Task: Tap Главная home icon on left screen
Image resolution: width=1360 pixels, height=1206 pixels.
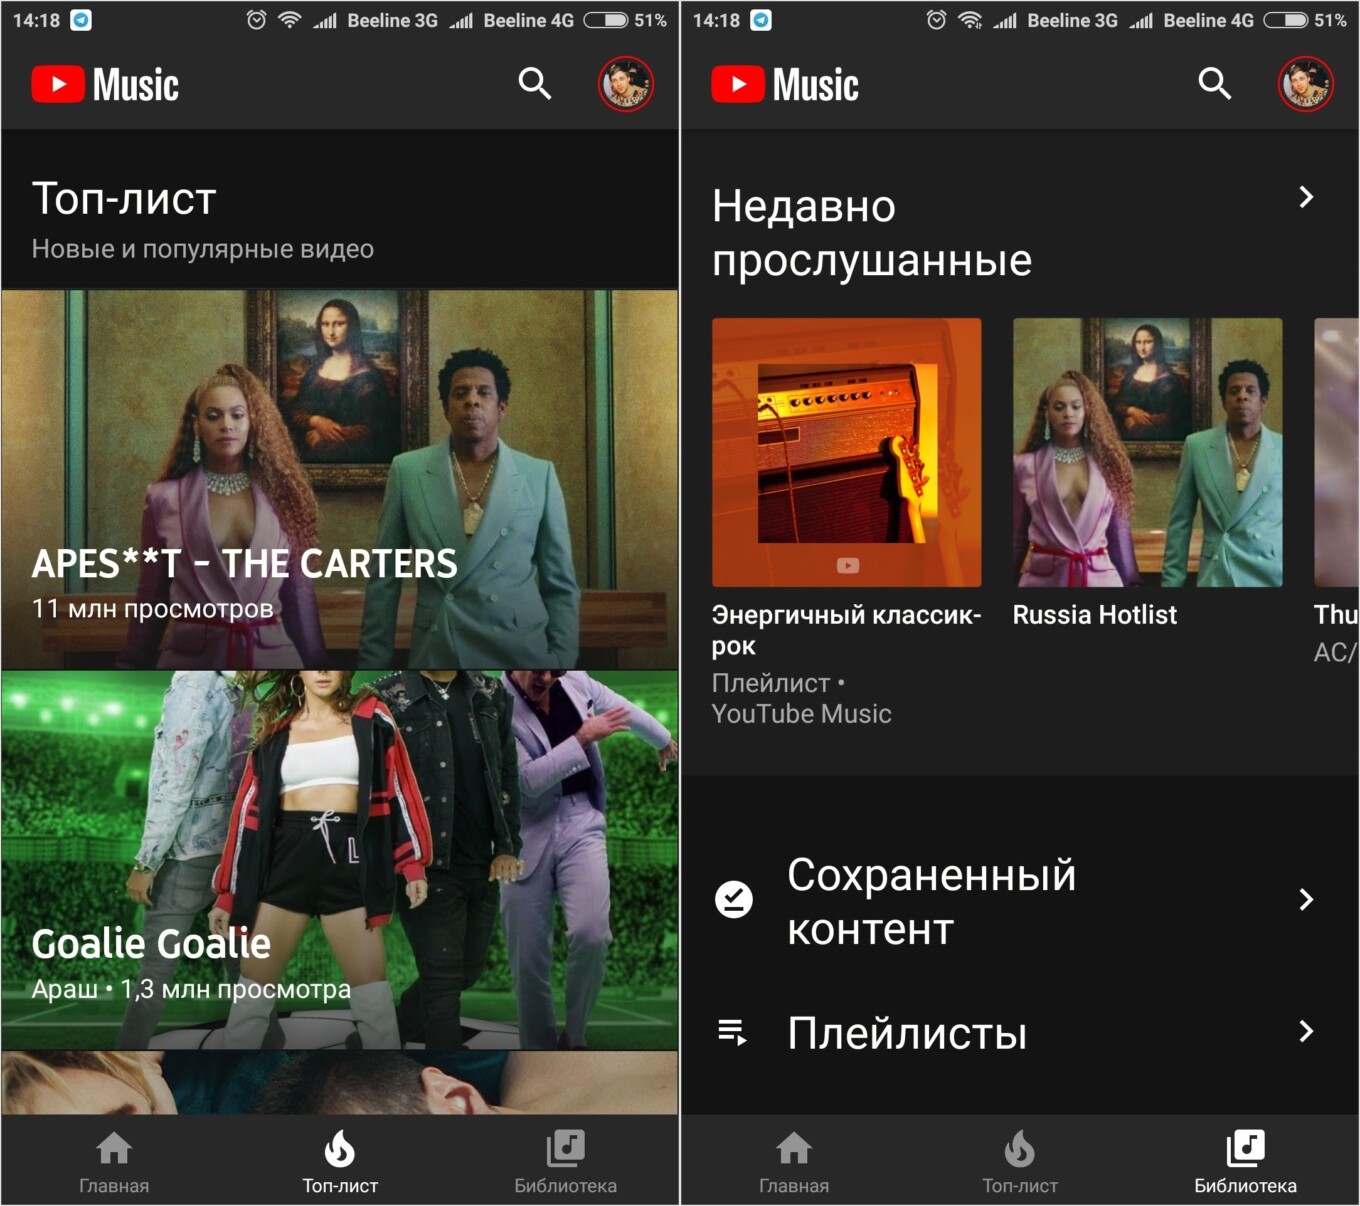Action: coord(114,1163)
